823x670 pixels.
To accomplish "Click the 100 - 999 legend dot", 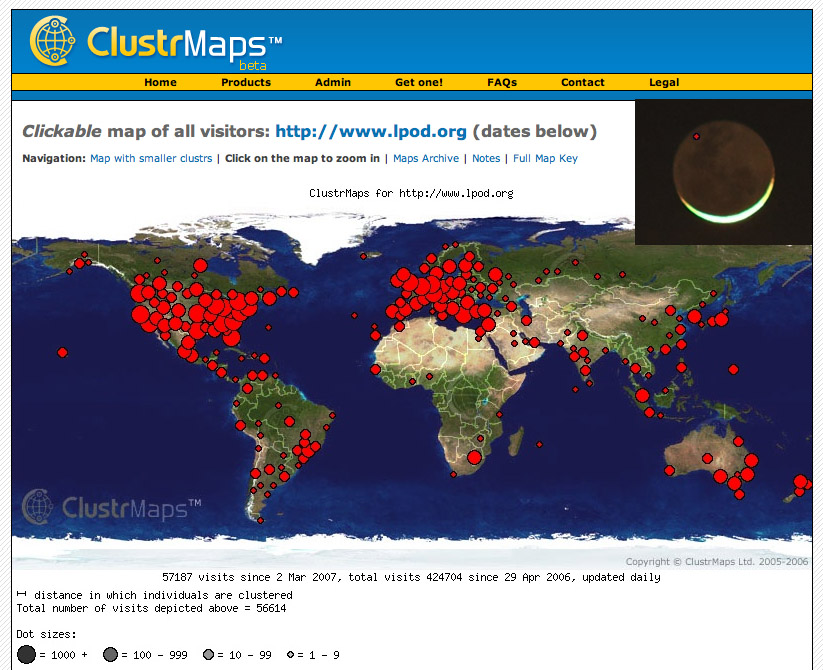I will pyautogui.click(x=110, y=654).
